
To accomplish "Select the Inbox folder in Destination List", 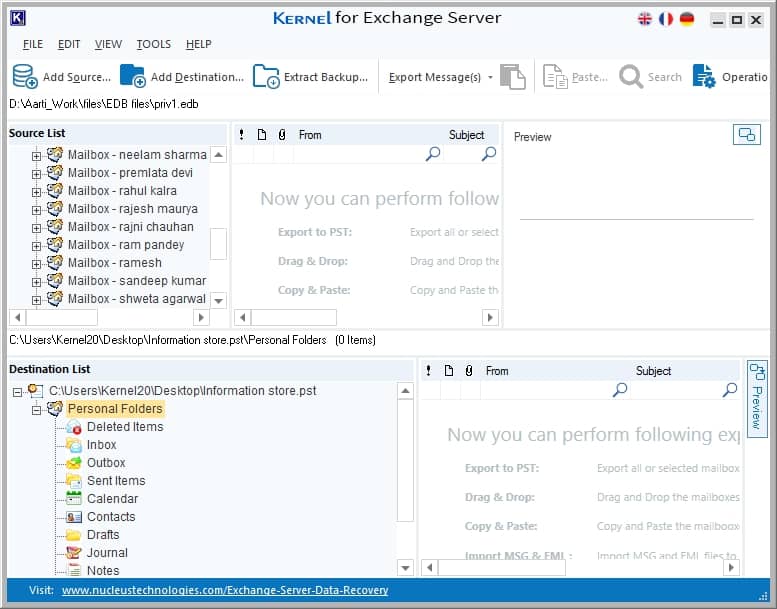I will (x=102, y=444).
